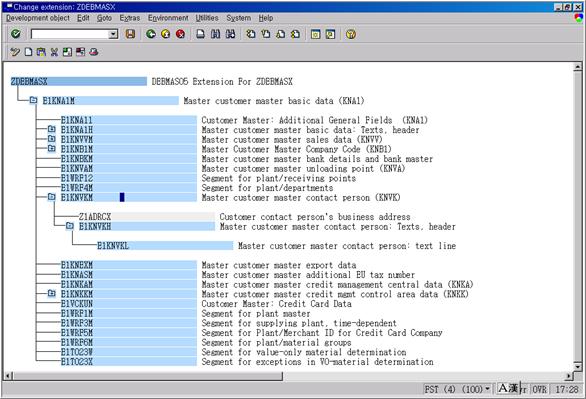This screenshot has height=399, width=586.
Task: Click the Cut scissors icon
Action: coord(54,52)
